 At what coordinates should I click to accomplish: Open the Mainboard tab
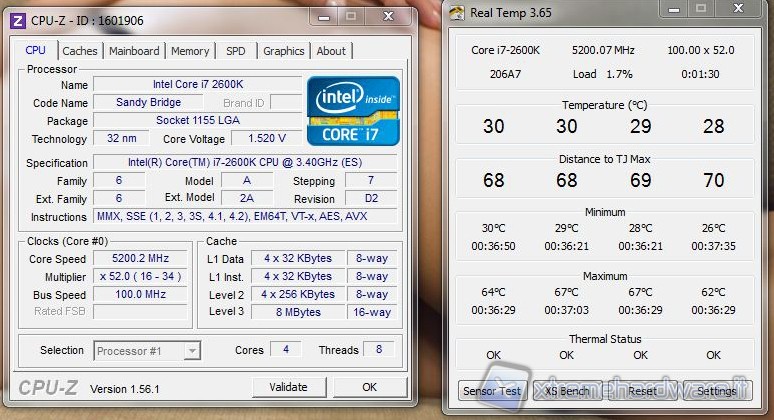[134, 51]
